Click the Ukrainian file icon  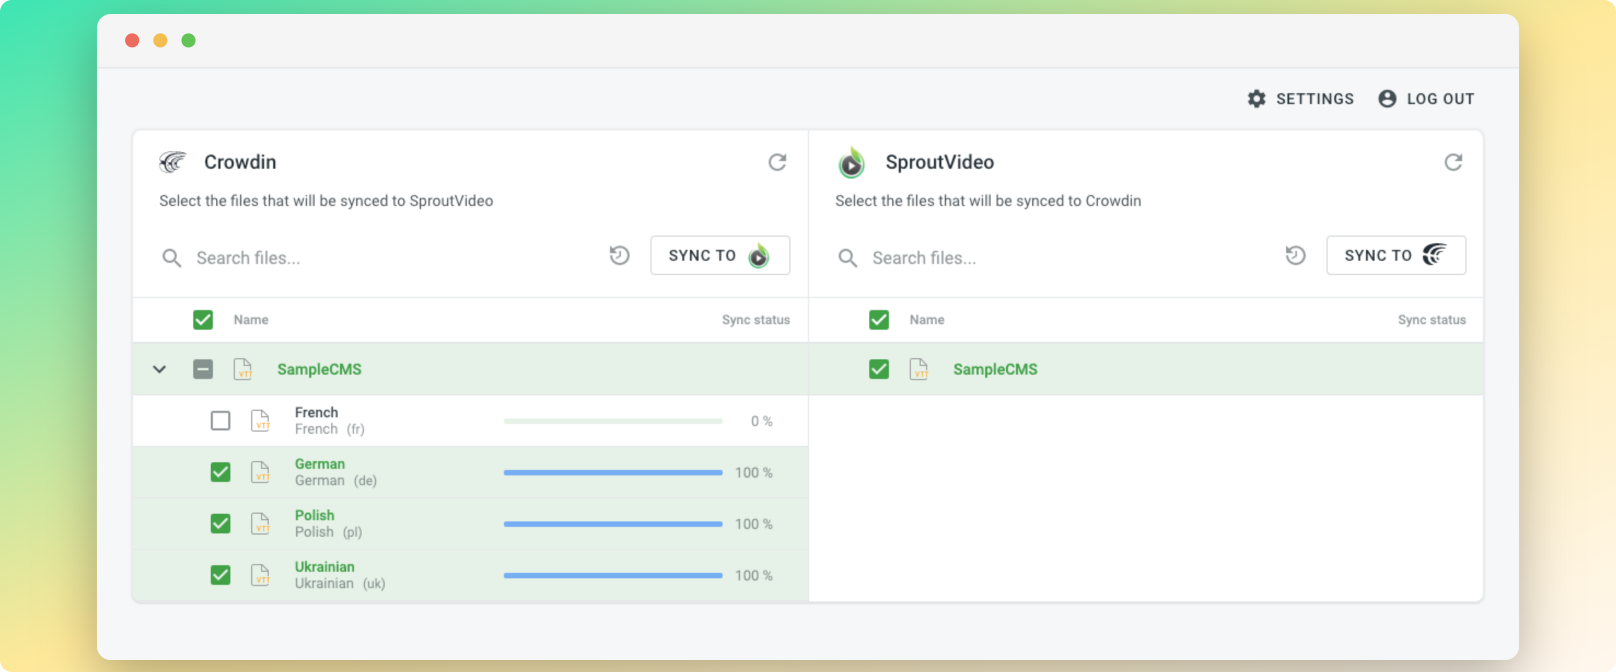(x=260, y=575)
